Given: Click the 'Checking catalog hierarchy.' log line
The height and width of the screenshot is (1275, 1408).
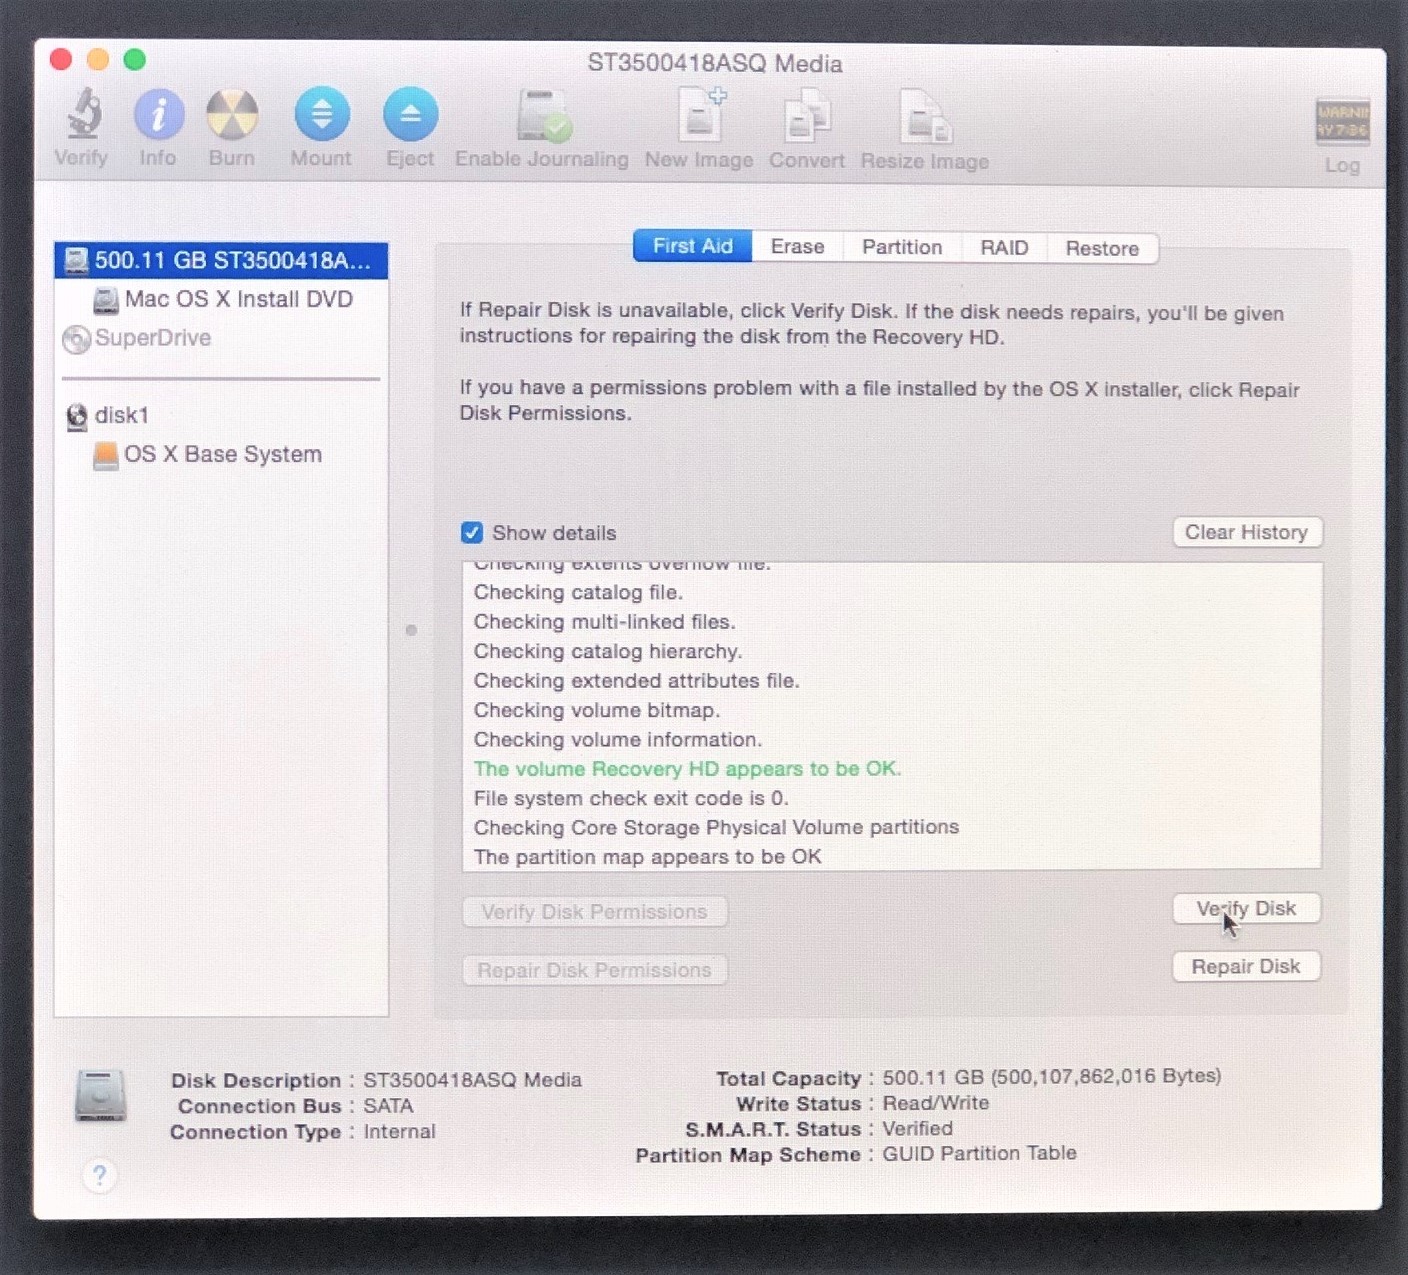Looking at the screenshot, I should point(607,651).
